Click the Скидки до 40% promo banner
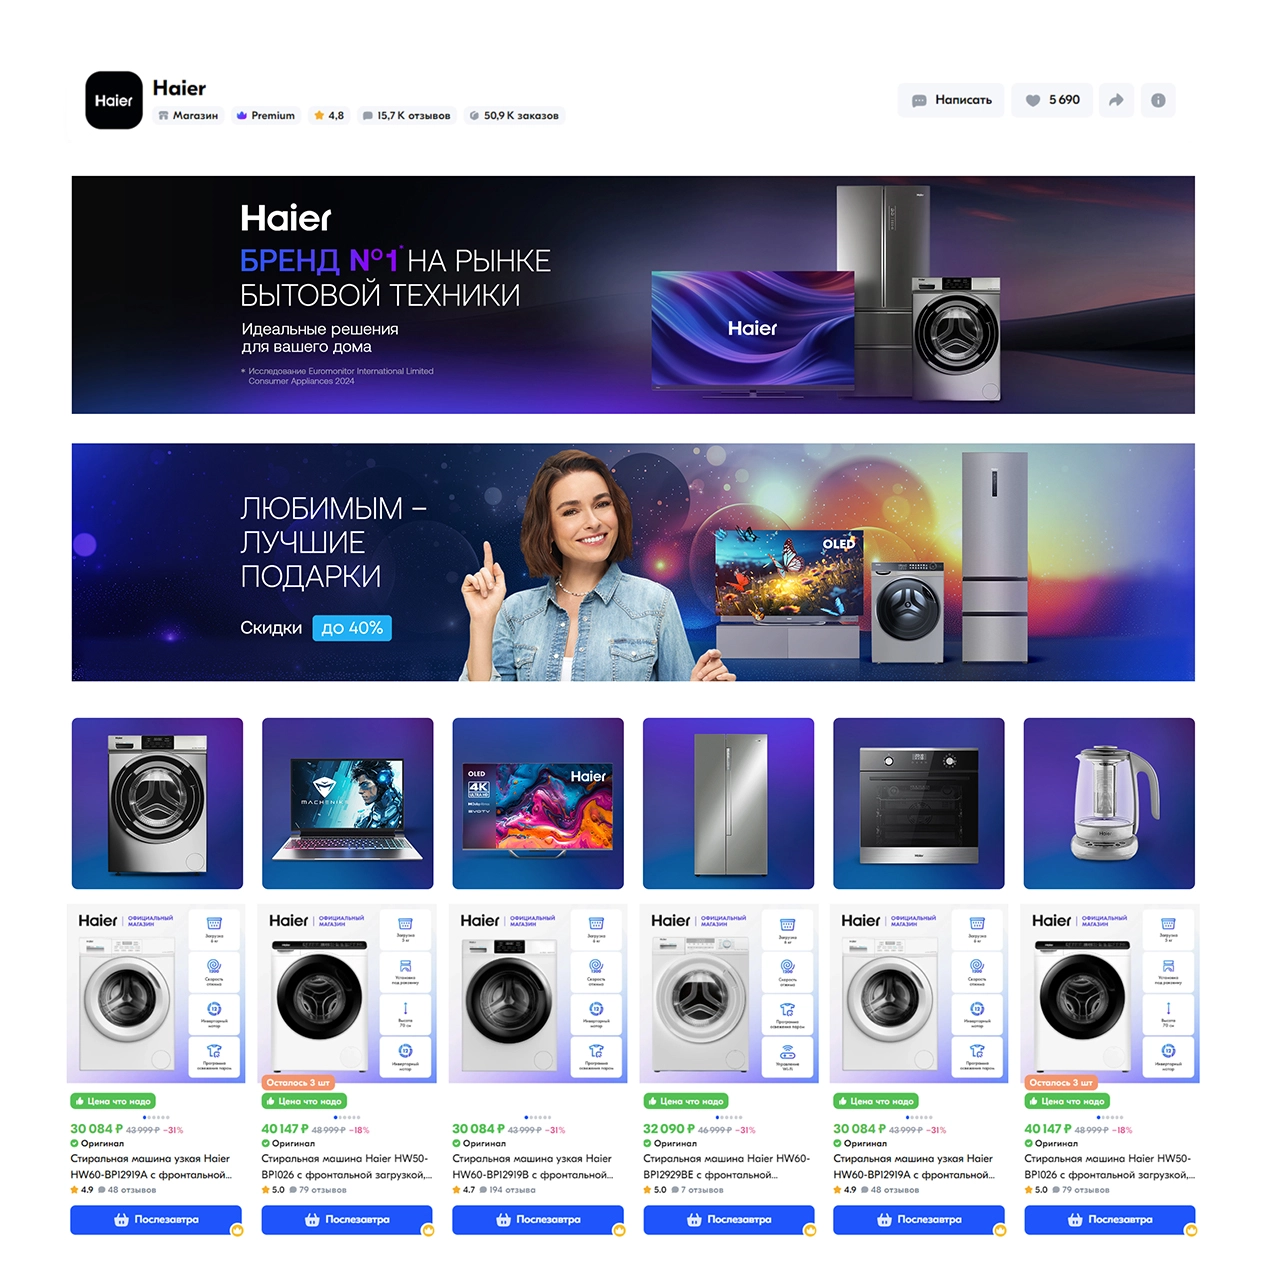The height and width of the screenshot is (1284, 1270). point(633,562)
